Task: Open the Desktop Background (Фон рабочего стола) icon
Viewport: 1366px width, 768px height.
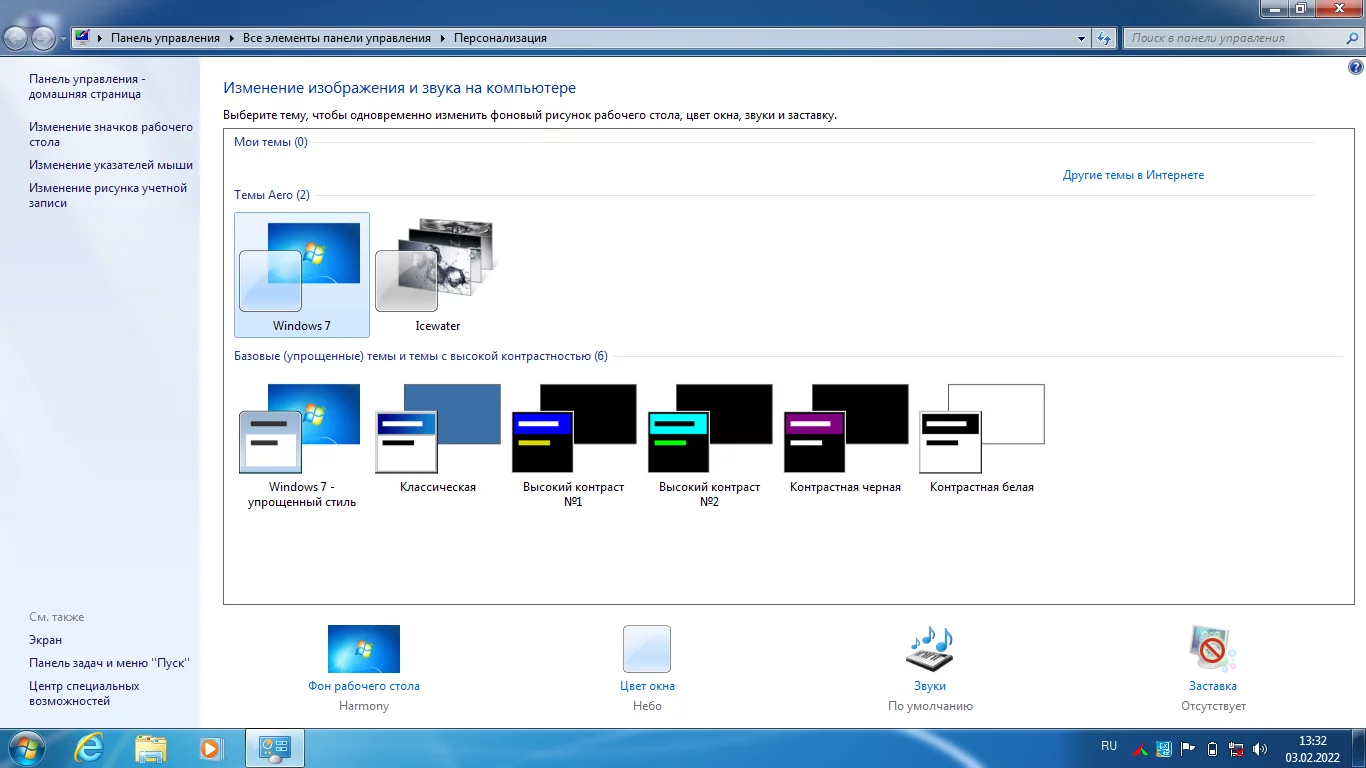Action: coord(364,649)
